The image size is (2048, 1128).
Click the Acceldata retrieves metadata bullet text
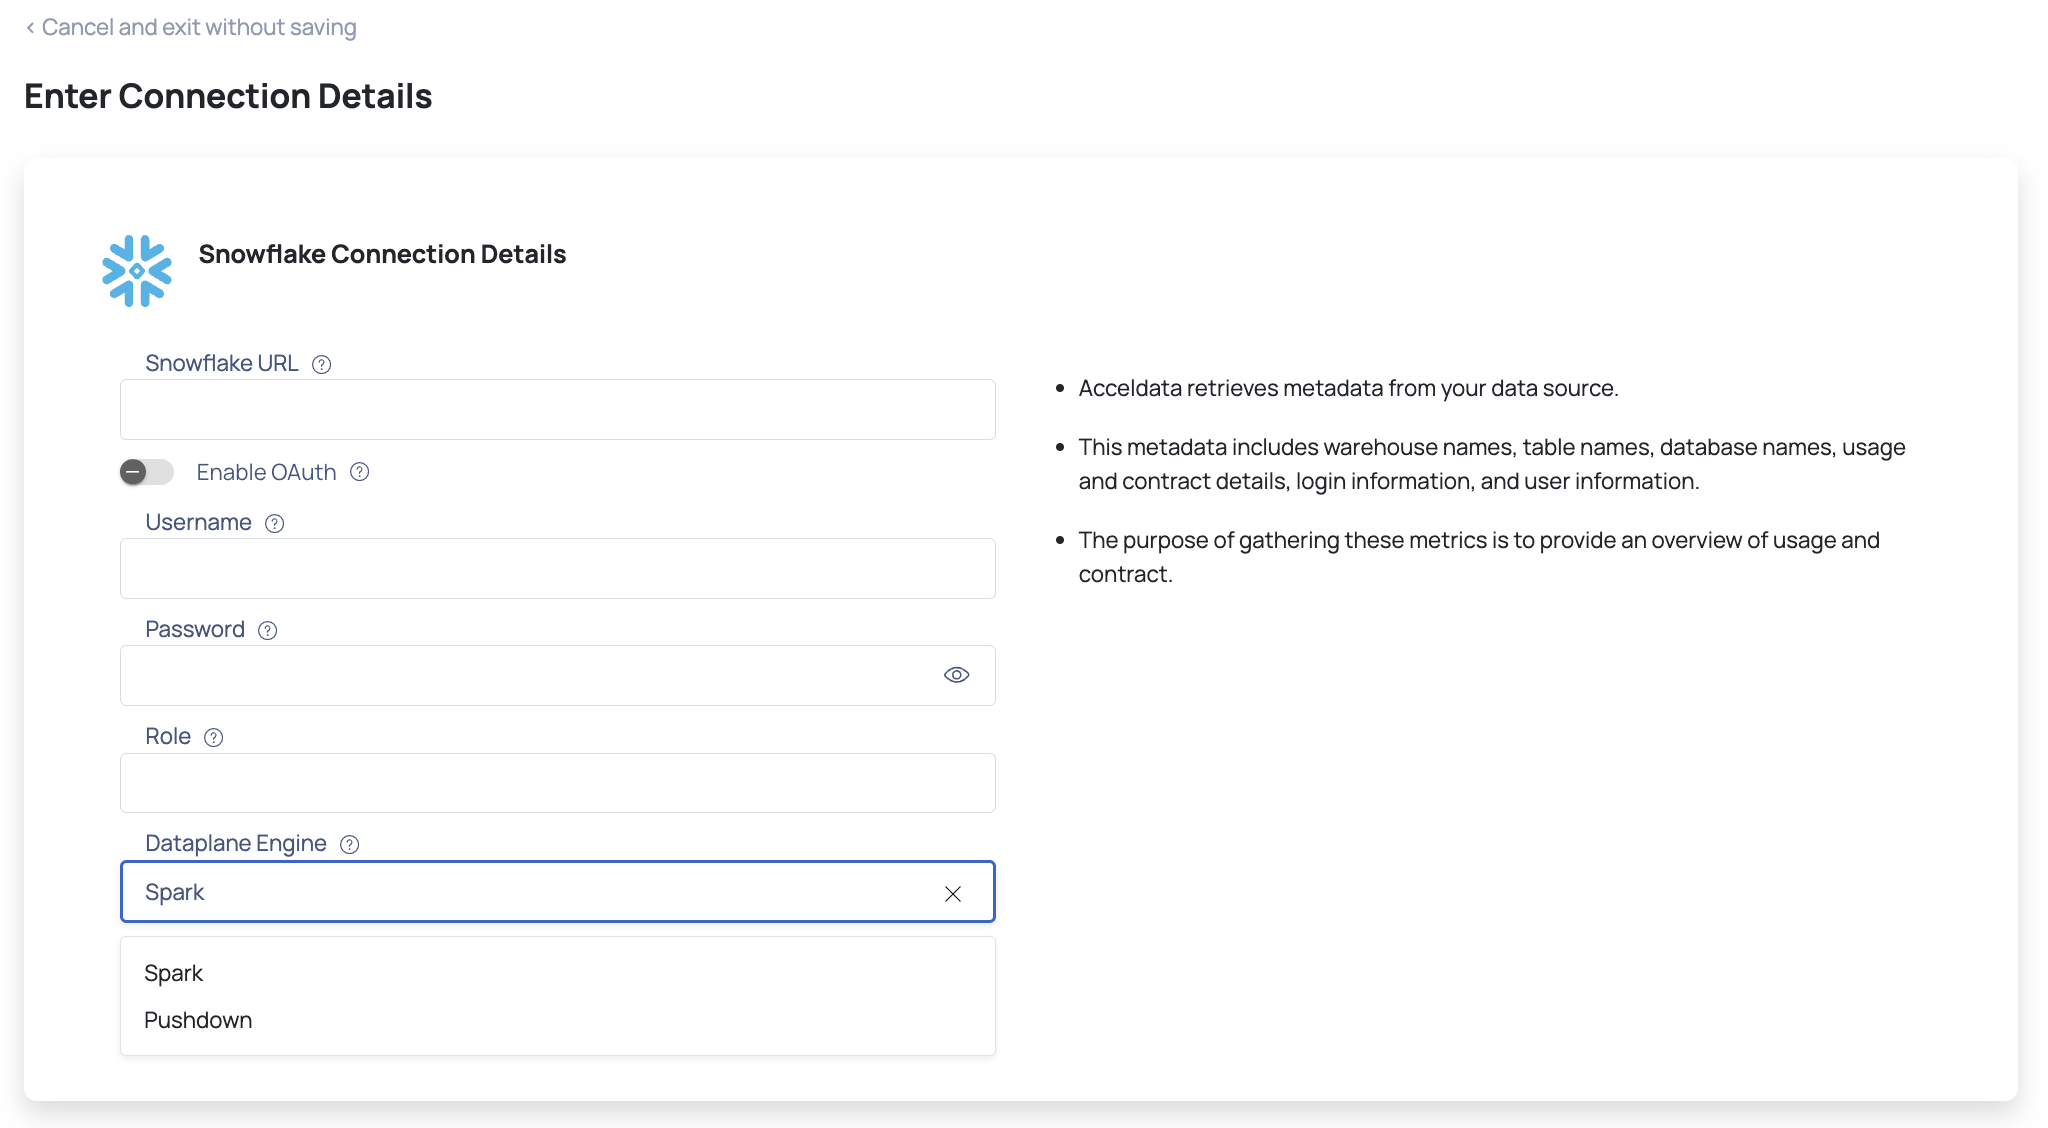tap(1348, 388)
